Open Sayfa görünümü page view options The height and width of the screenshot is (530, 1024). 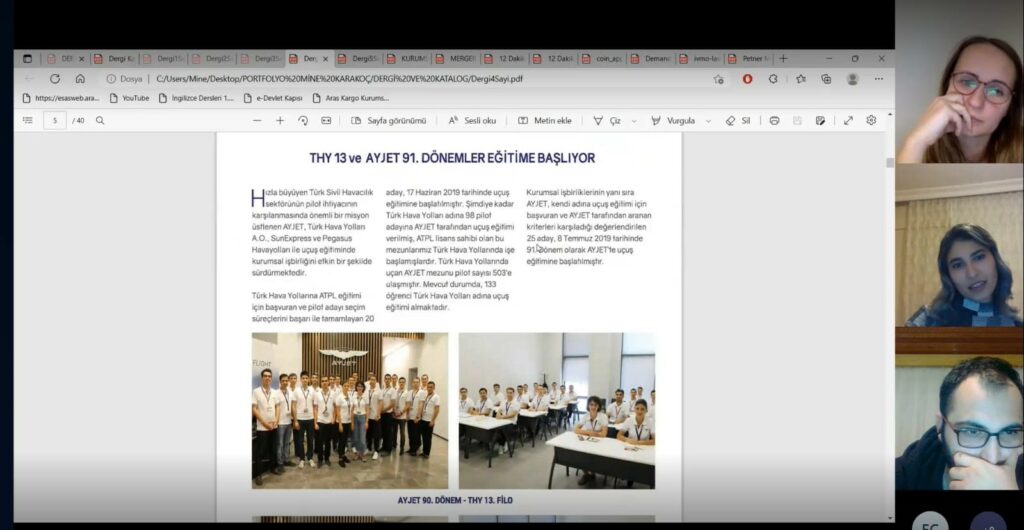(x=389, y=121)
